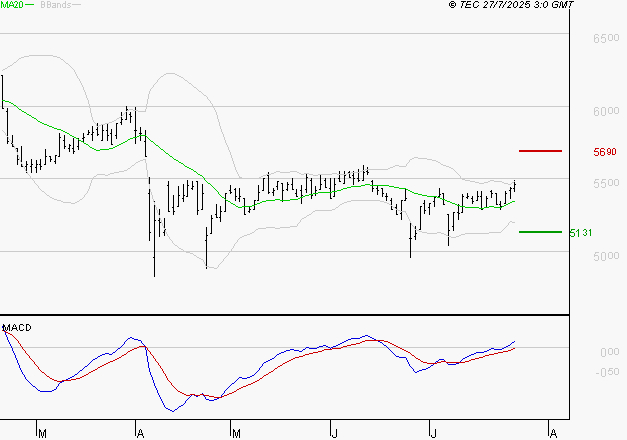Click the most recent price bar on chart

click(x=515, y=185)
